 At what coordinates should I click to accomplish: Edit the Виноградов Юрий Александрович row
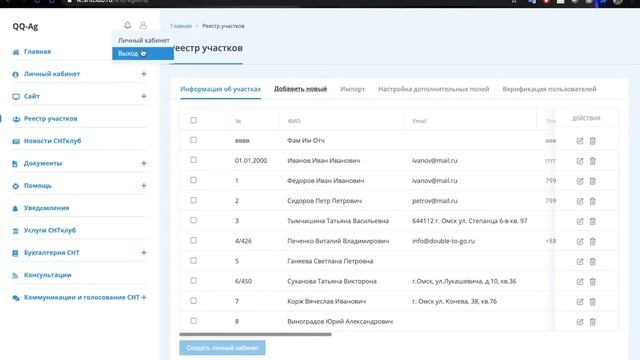click(580, 322)
